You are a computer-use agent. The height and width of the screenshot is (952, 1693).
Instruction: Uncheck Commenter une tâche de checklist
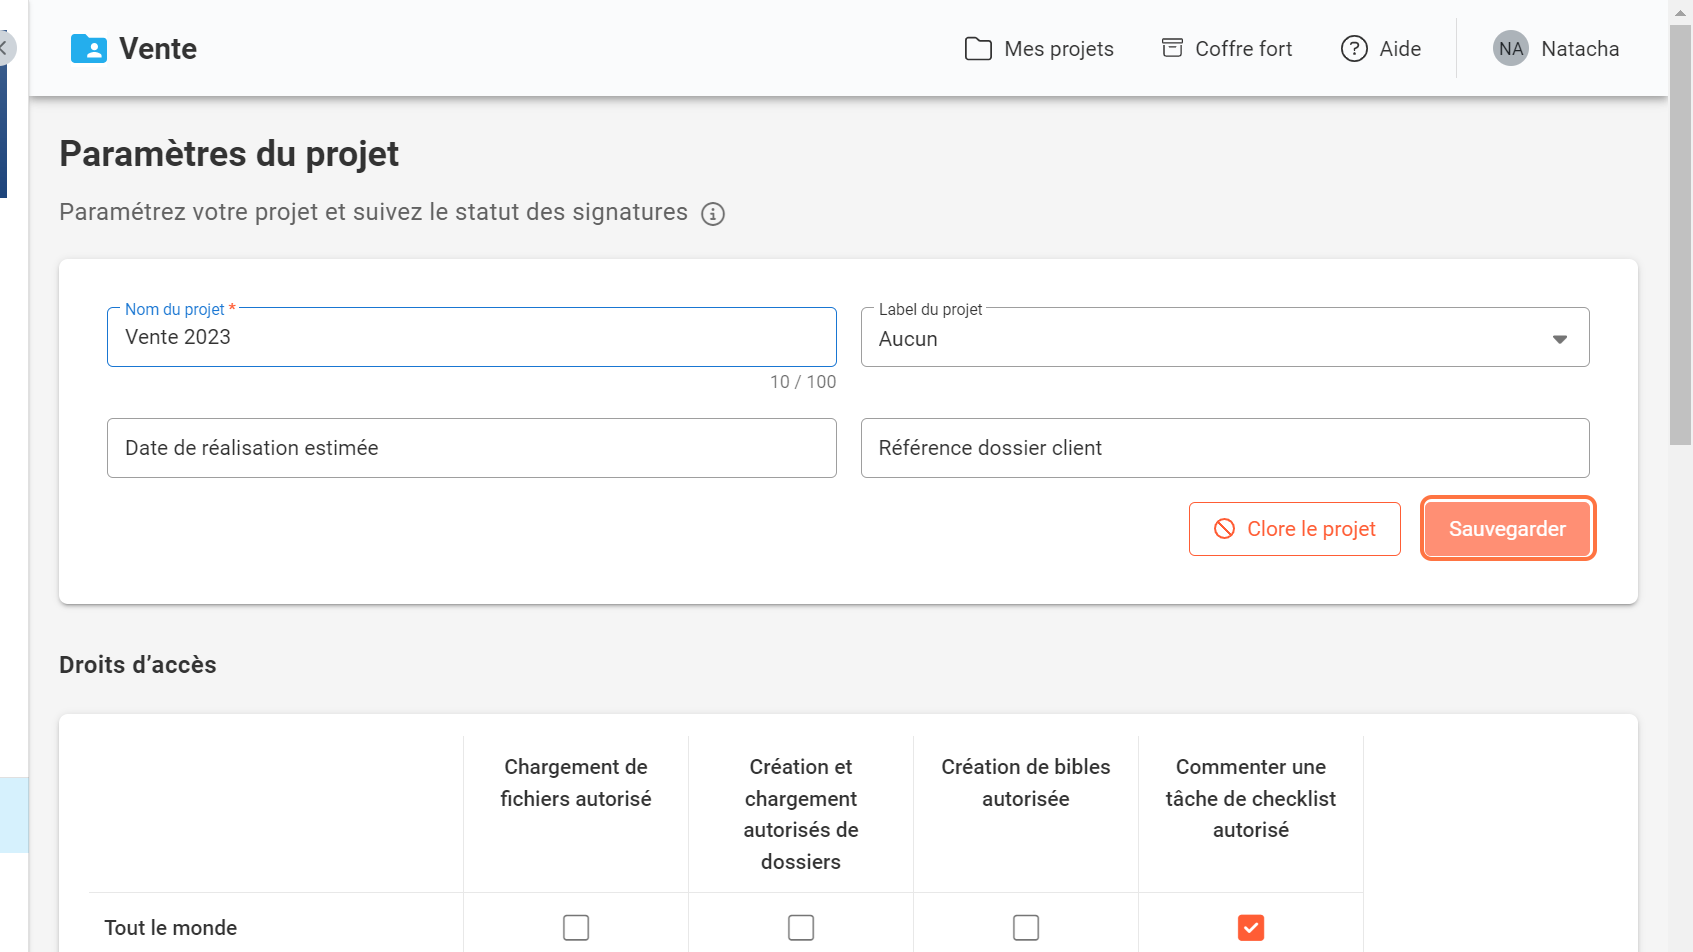pos(1250,928)
